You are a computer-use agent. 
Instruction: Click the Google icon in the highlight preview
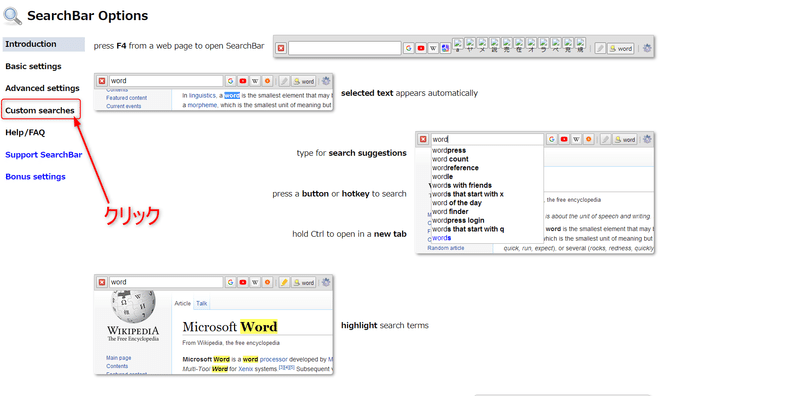tap(231, 282)
